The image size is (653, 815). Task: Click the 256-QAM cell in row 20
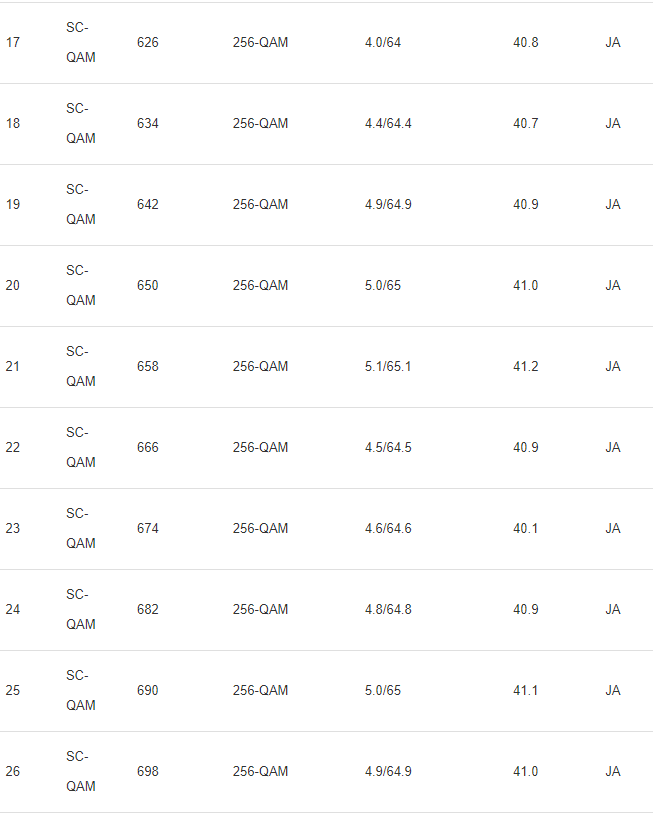(260, 286)
